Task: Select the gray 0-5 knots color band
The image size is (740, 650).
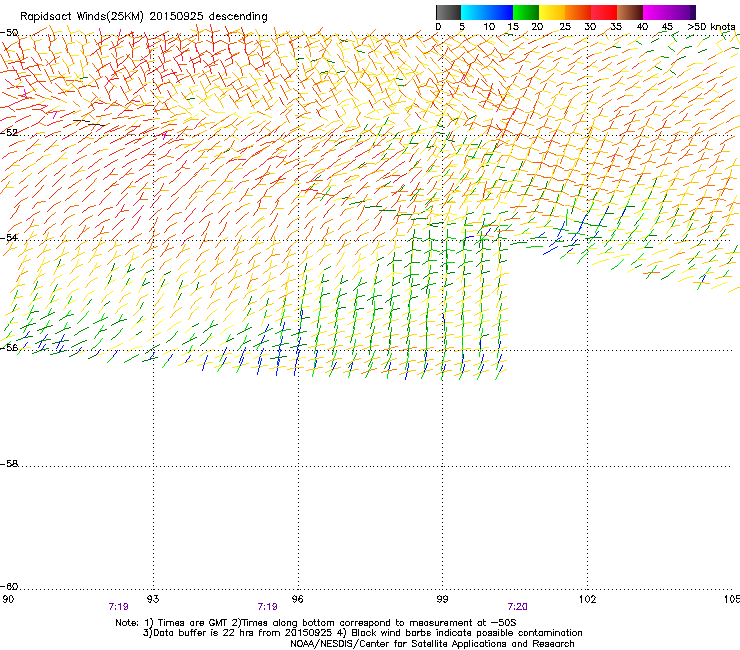Action: [x=448, y=12]
